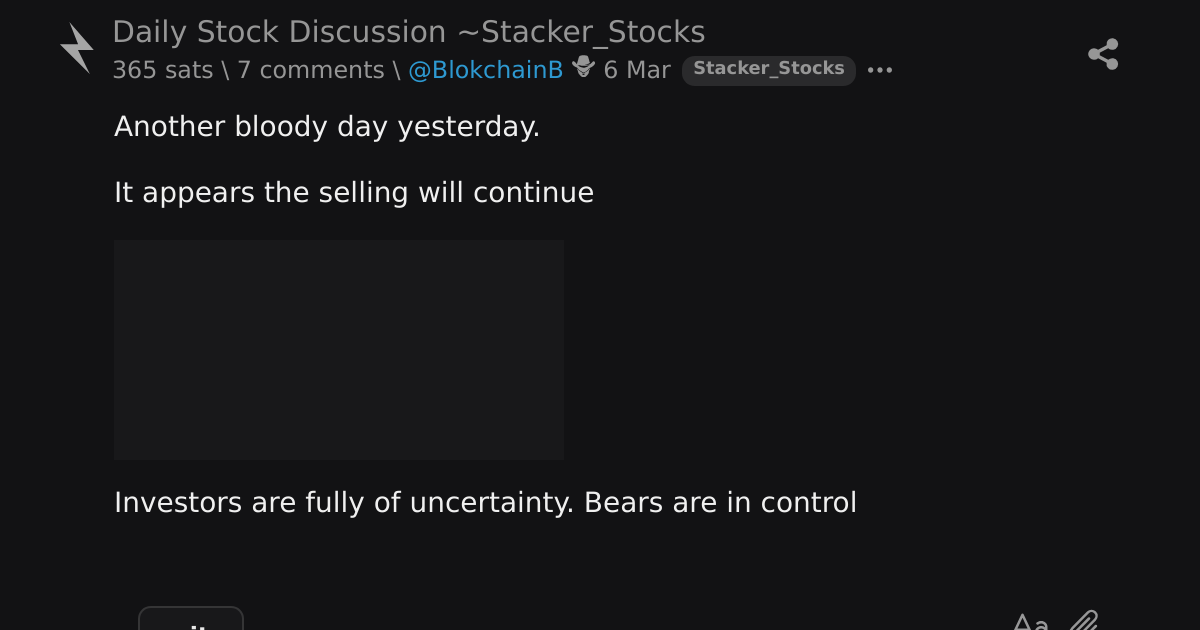
Task: Open the Daily Stock Discussion title
Action: (279, 32)
